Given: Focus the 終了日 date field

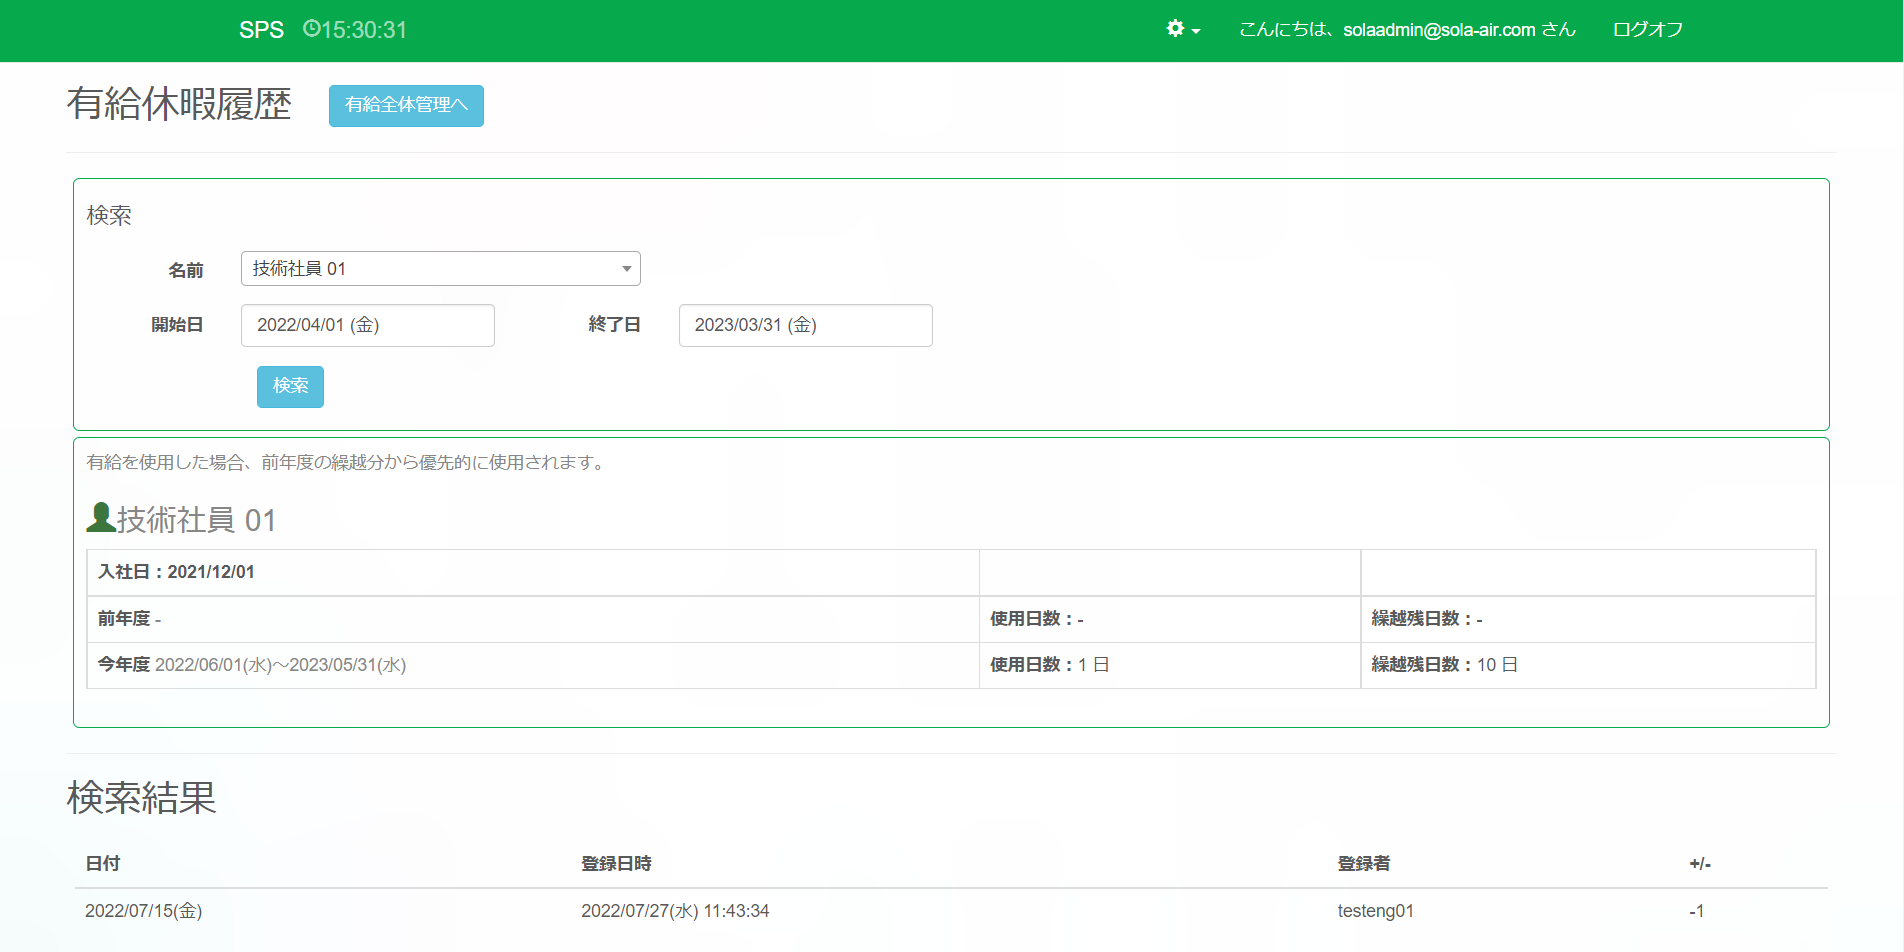Looking at the screenshot, I should (805, 325).
